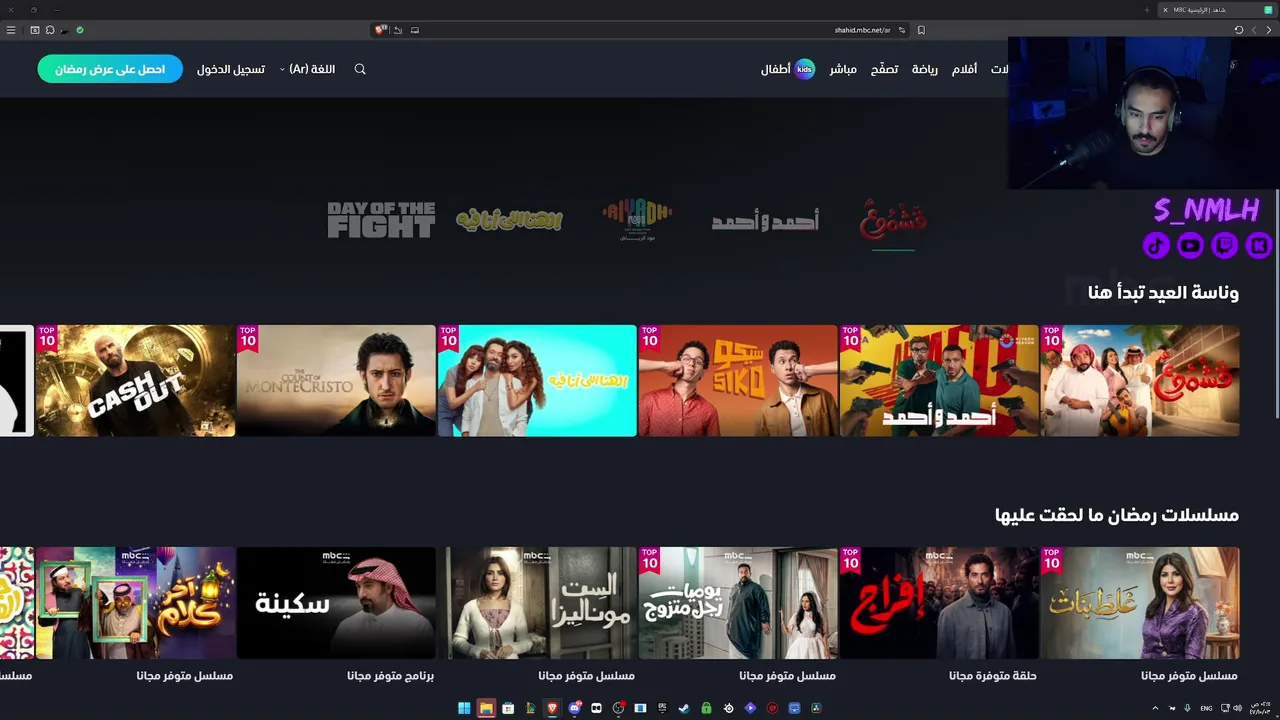Click حلقة متوفرة مجانا label under إفراج
The width and height of the screenshot is (1280, 720).
(993, 676)
